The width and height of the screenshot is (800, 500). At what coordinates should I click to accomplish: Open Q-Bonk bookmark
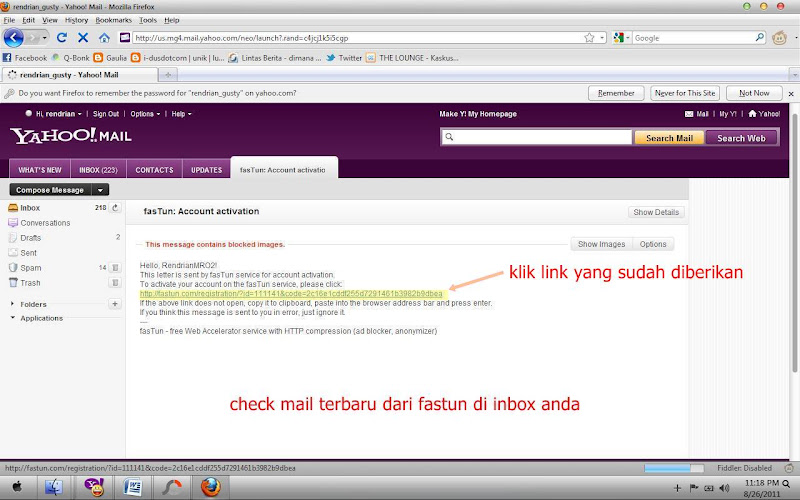70,58
